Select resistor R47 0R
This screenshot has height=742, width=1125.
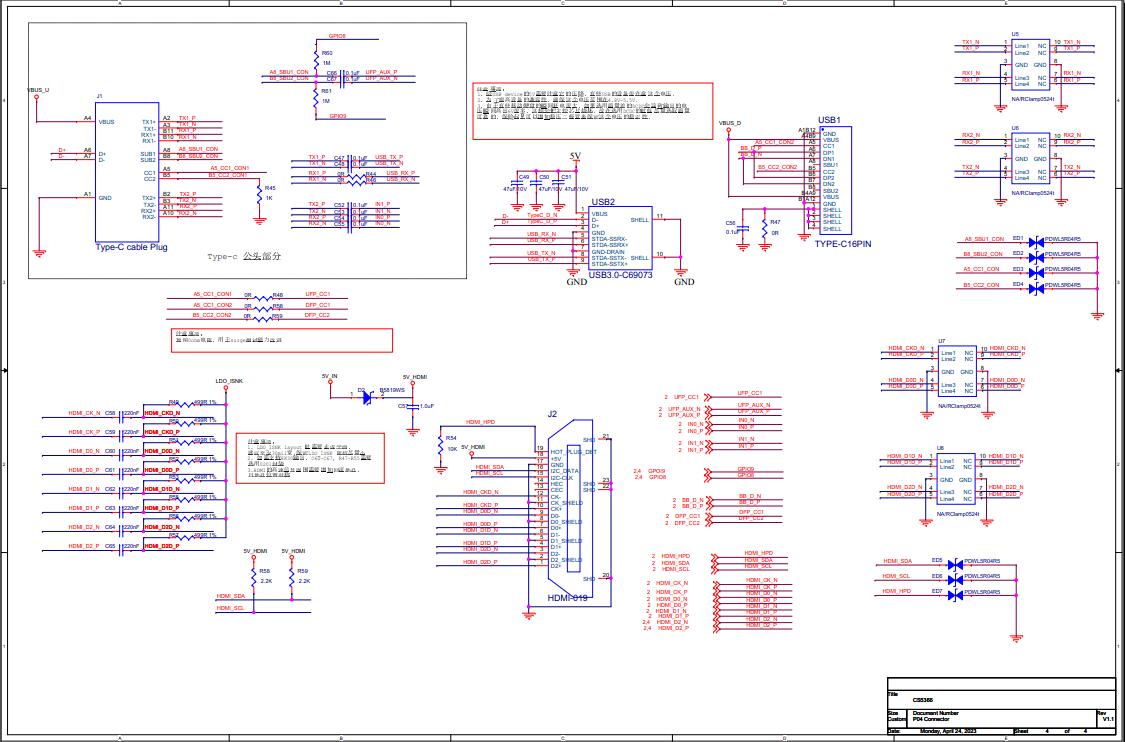[765, 228]
